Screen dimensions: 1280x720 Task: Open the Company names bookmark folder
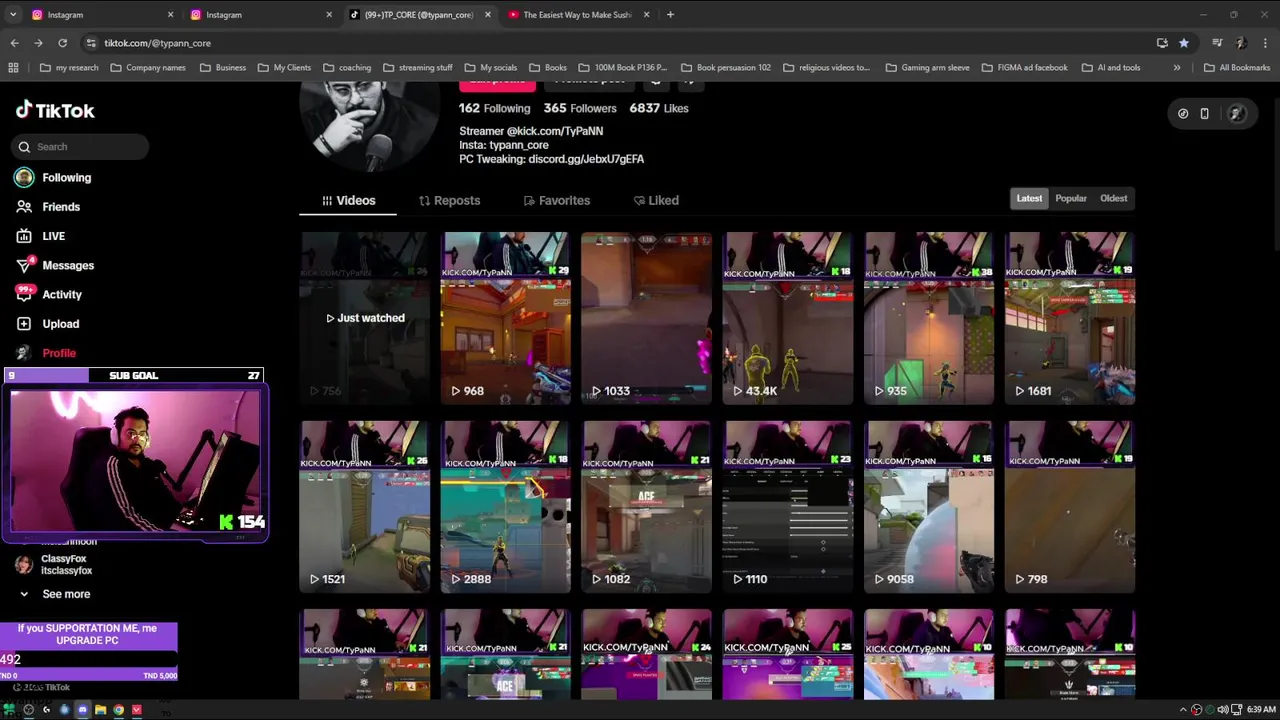click(x=148, y=68)
